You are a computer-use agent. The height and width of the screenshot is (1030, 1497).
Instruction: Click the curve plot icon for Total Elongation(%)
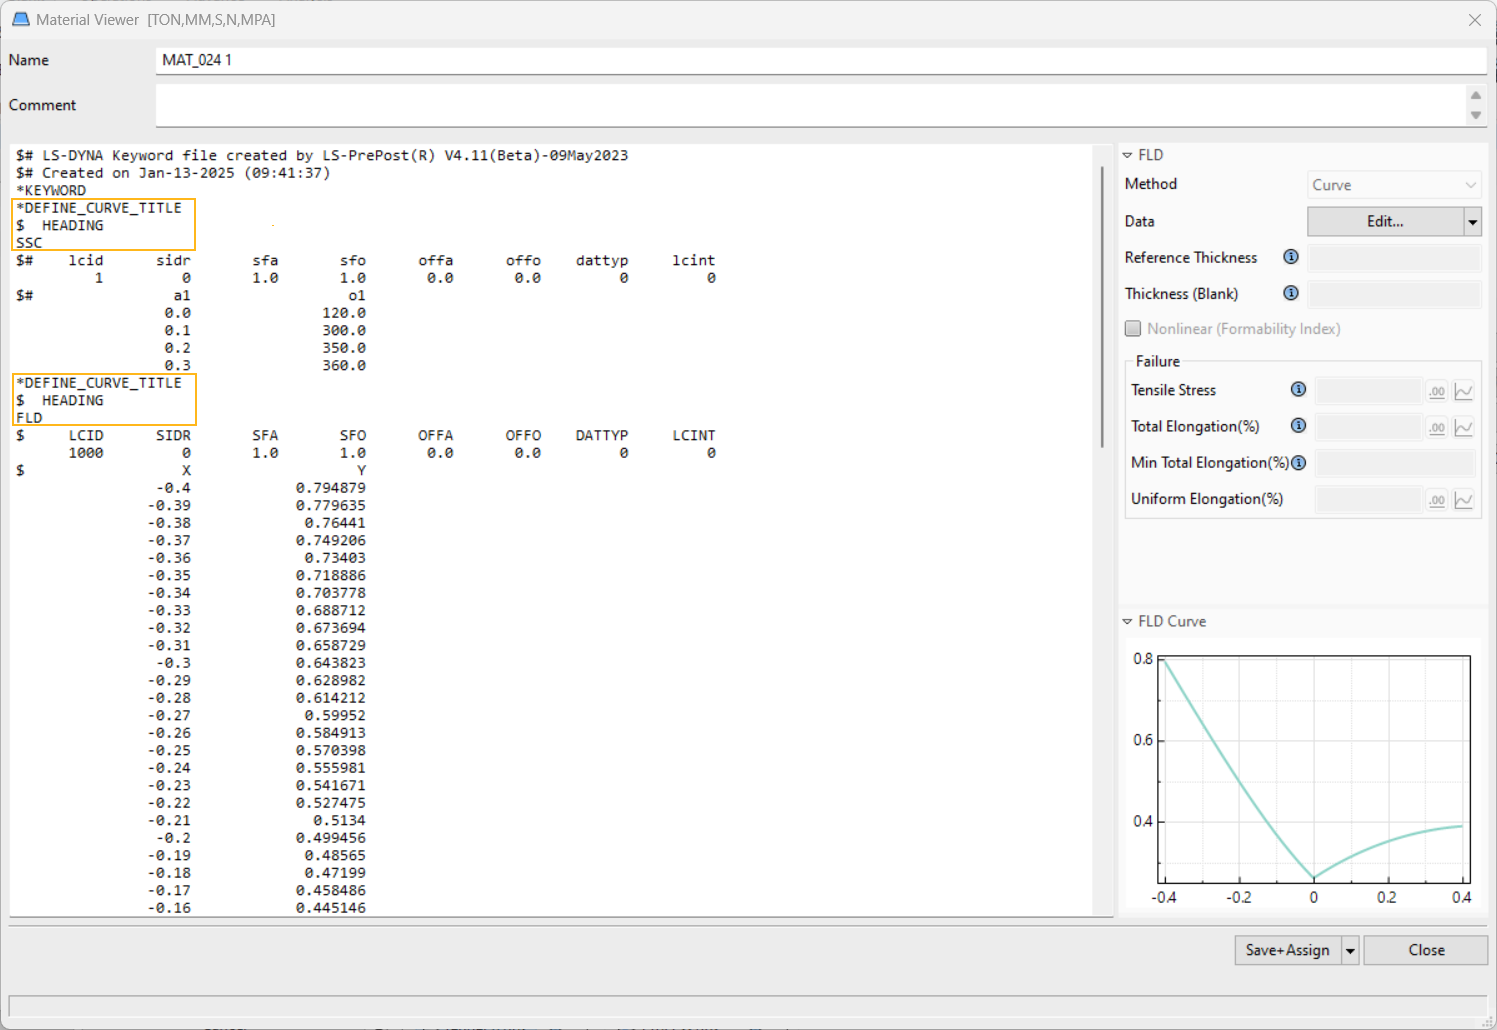coord(1463,426)
